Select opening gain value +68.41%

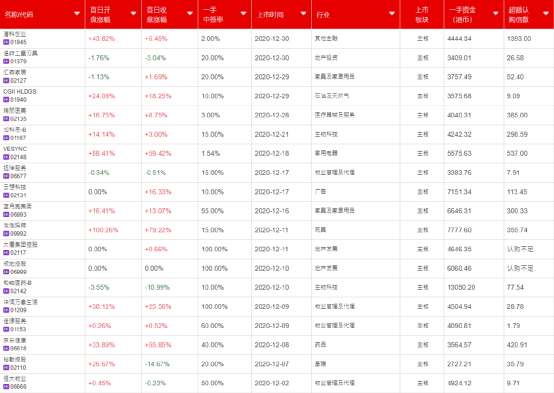pyautogui.click(x=101, y=153)
